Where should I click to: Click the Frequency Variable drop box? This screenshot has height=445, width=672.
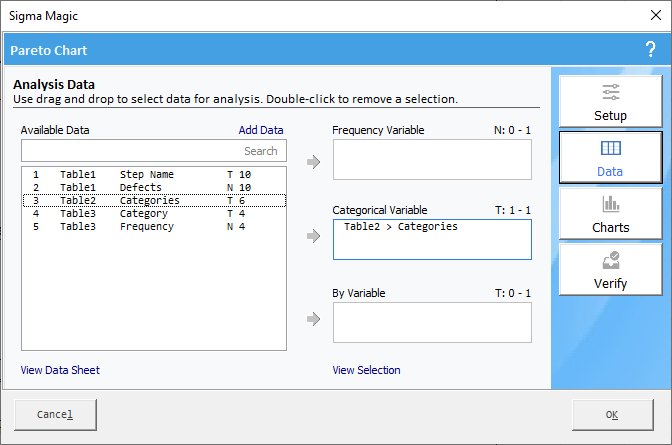(432, 159)
